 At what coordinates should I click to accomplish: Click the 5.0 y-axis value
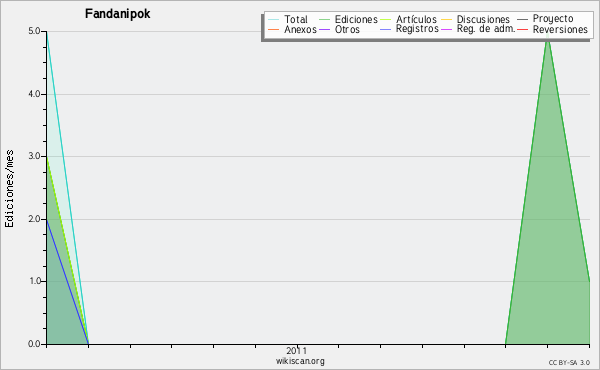[x=34, y=31]
